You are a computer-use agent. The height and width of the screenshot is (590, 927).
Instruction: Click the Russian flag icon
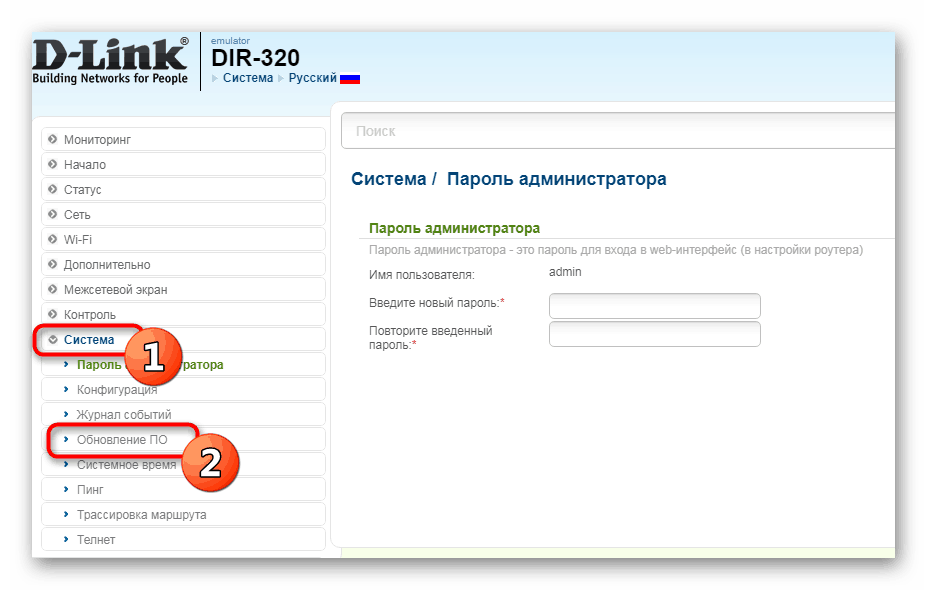[x=350, y=79]
